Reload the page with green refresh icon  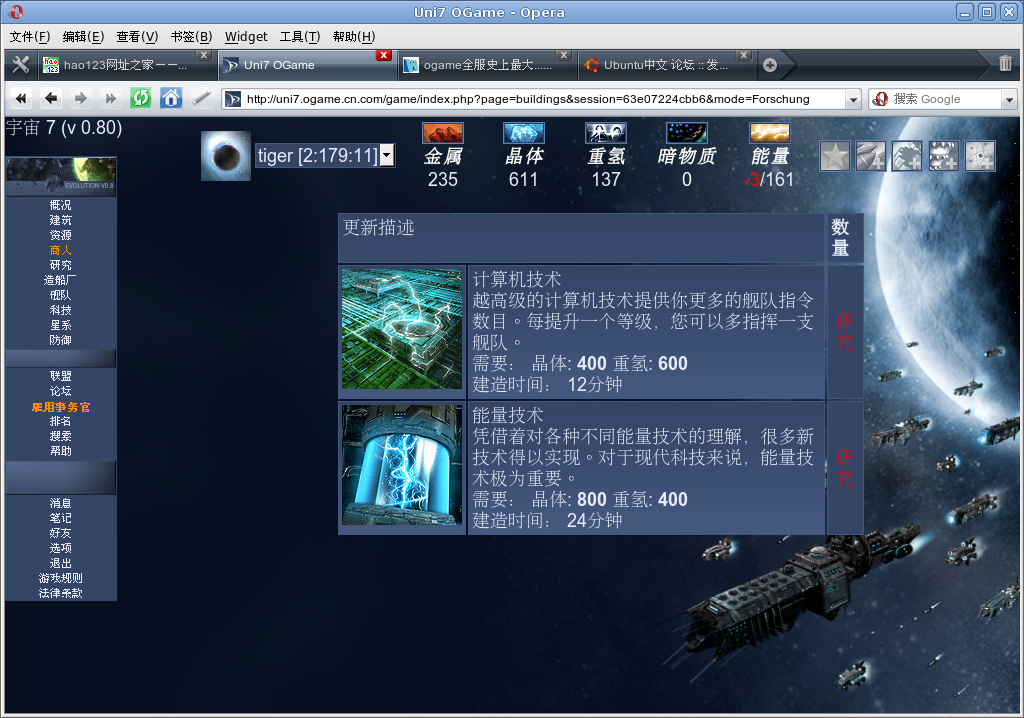[140, 98]
